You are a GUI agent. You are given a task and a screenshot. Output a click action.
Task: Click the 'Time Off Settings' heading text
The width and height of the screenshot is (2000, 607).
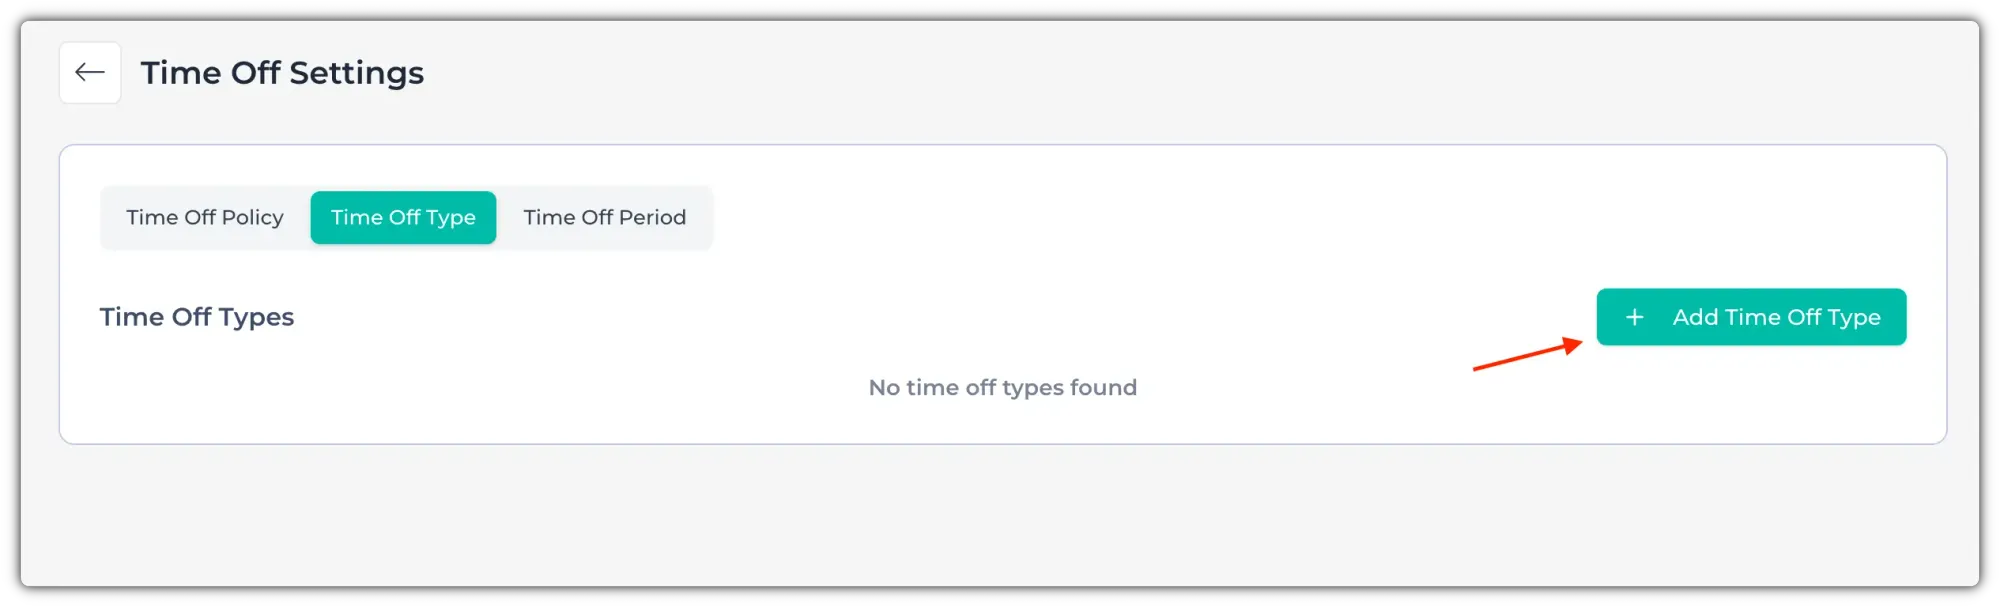coord(282,73)
